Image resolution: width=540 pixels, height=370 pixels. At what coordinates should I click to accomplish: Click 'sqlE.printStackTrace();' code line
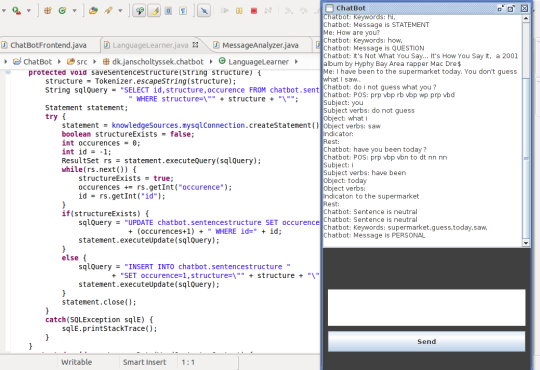click(x=110, y=328)
